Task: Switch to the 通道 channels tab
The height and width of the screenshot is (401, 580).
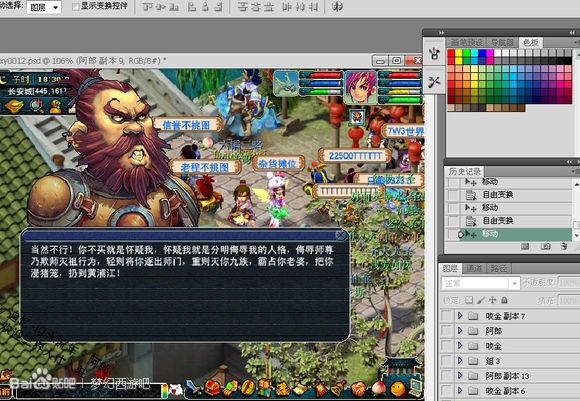Action: click(474, 268)
